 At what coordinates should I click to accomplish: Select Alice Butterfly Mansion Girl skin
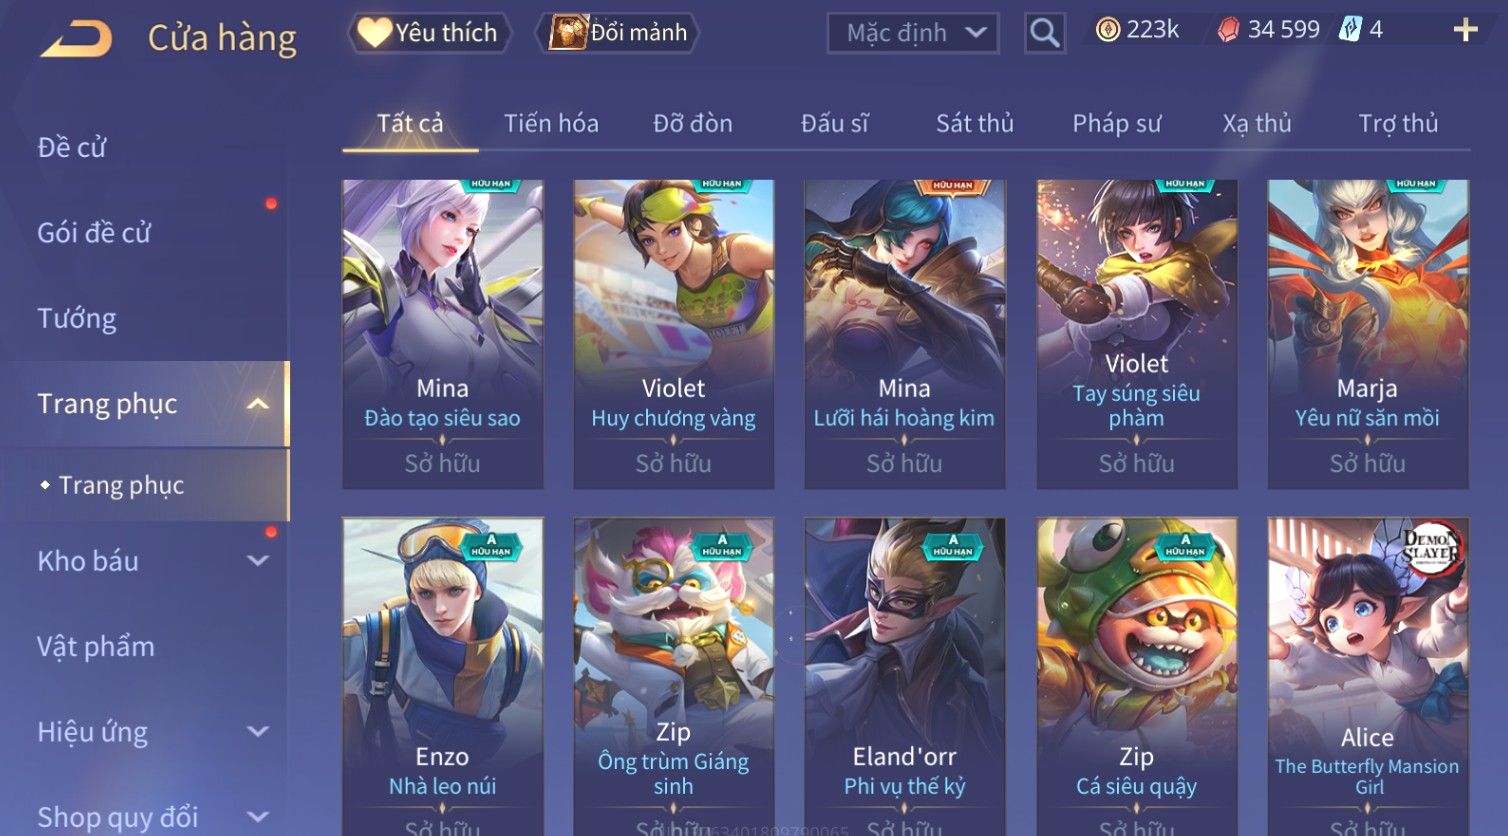(x=1367, y=676)
